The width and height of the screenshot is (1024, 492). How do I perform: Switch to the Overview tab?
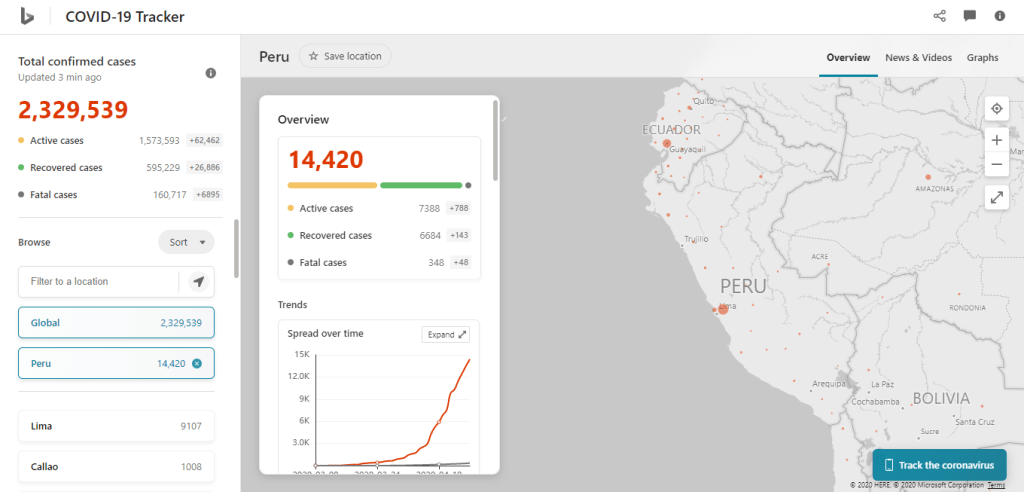pos(848,57)
